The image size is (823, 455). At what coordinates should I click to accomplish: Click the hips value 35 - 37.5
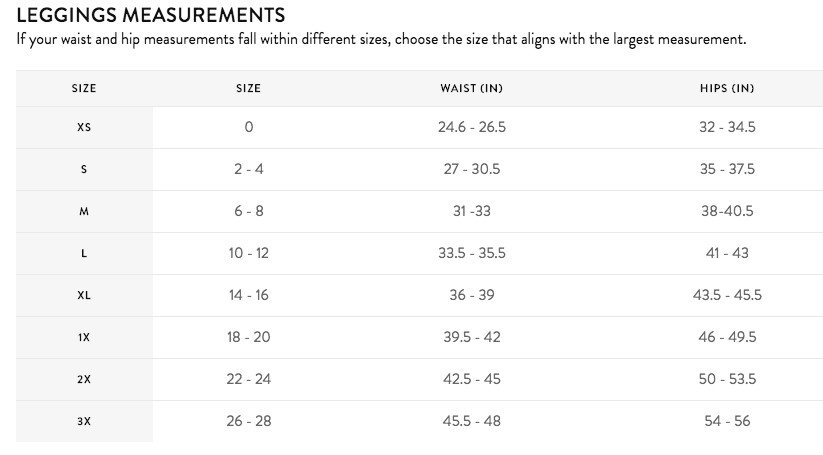727,169
